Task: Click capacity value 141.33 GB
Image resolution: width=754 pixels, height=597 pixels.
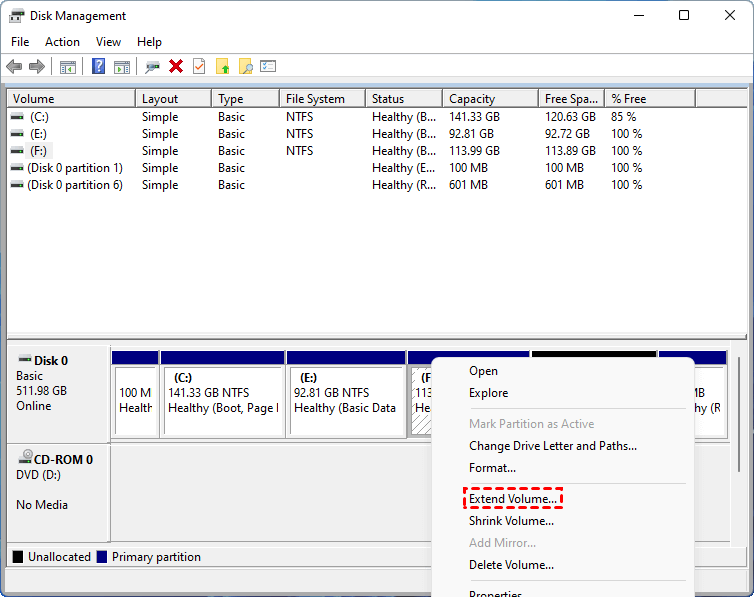Action: click(474, 117)
